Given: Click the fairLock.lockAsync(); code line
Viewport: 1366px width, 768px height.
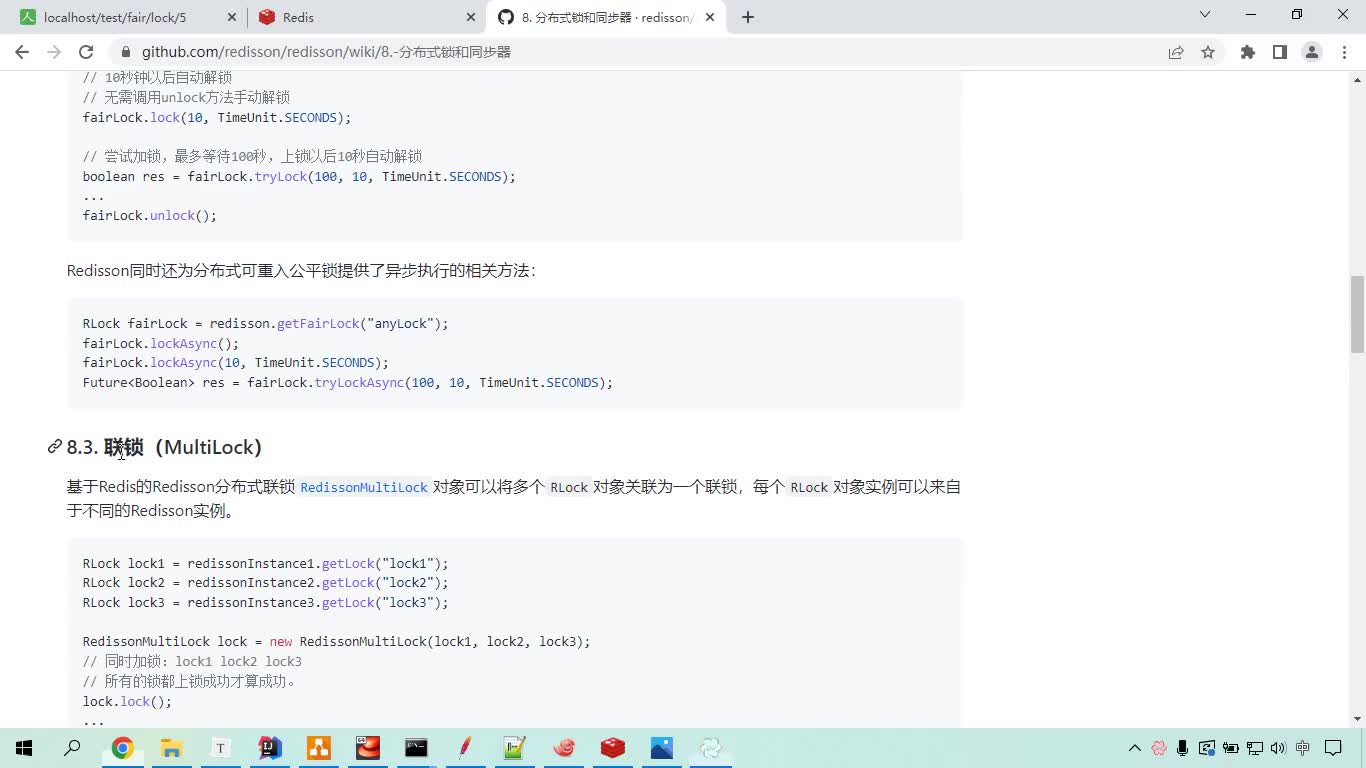Looking at the screenshot, I should pos(161,344).
